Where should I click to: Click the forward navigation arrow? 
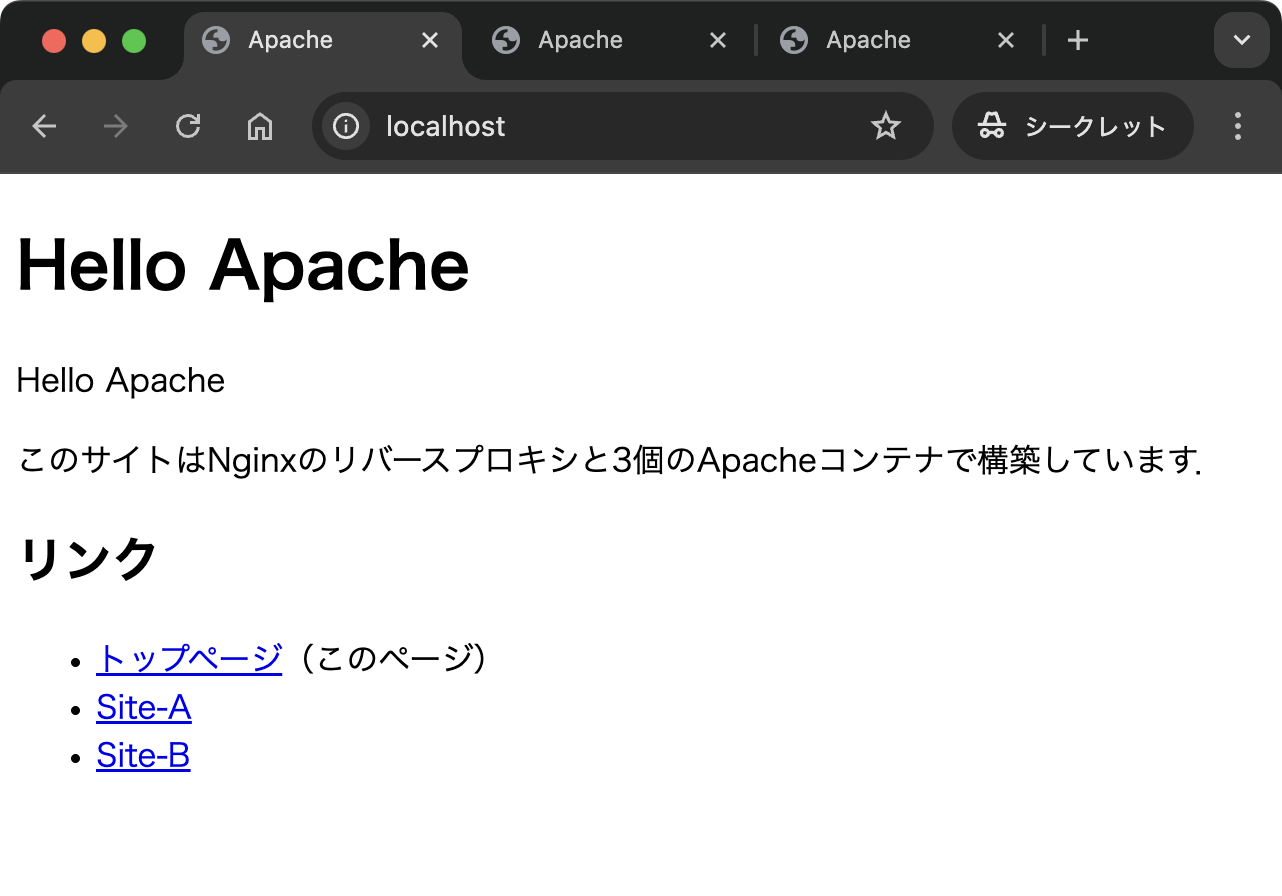point(116,126)
